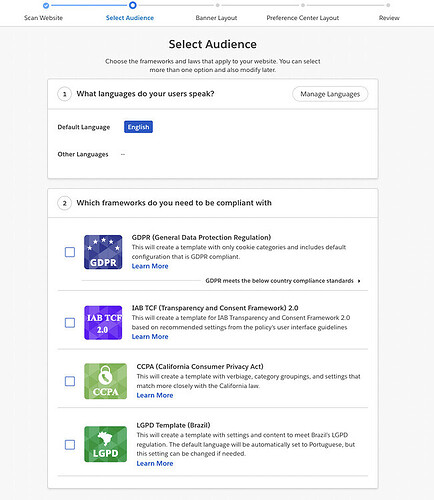The height and width of the screenshot is (500, 434).
Task: Select the LGPD Template checkbox
Action: tap(70, 445)
